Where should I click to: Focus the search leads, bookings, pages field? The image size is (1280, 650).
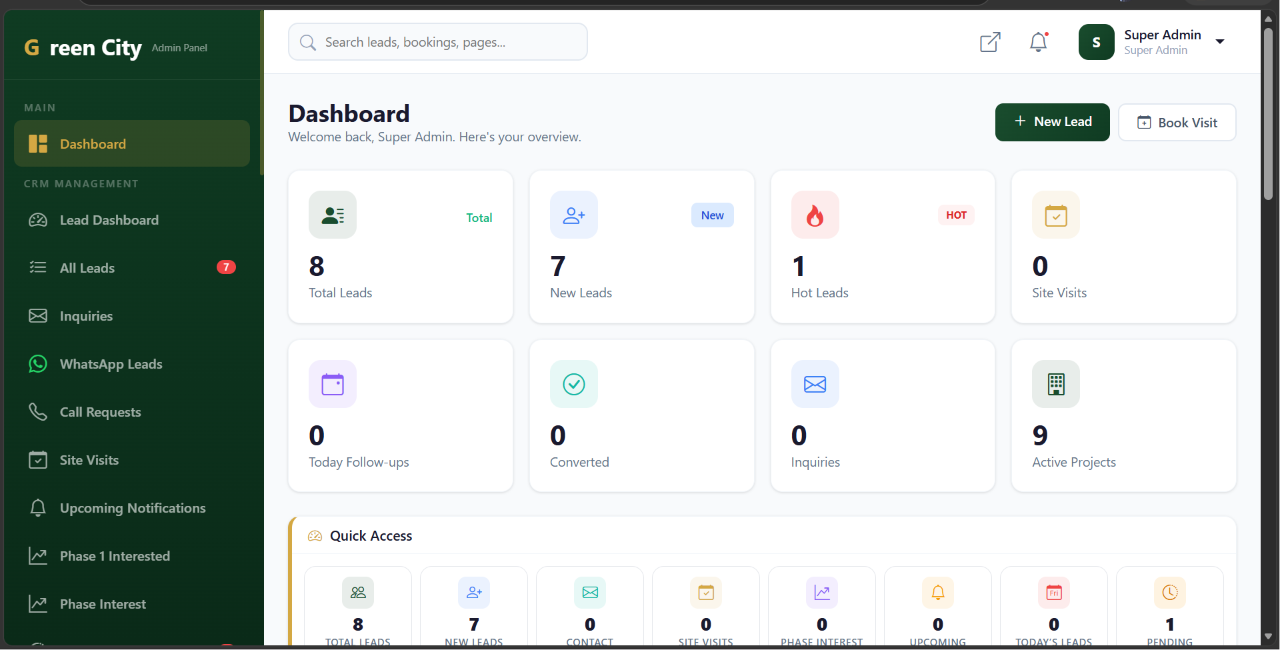438,42
